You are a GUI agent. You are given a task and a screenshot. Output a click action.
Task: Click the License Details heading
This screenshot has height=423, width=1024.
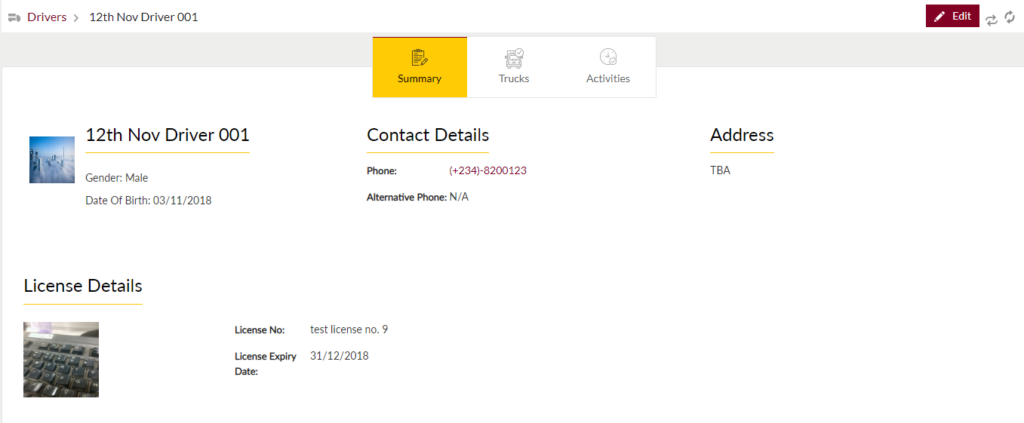(83, 286)
